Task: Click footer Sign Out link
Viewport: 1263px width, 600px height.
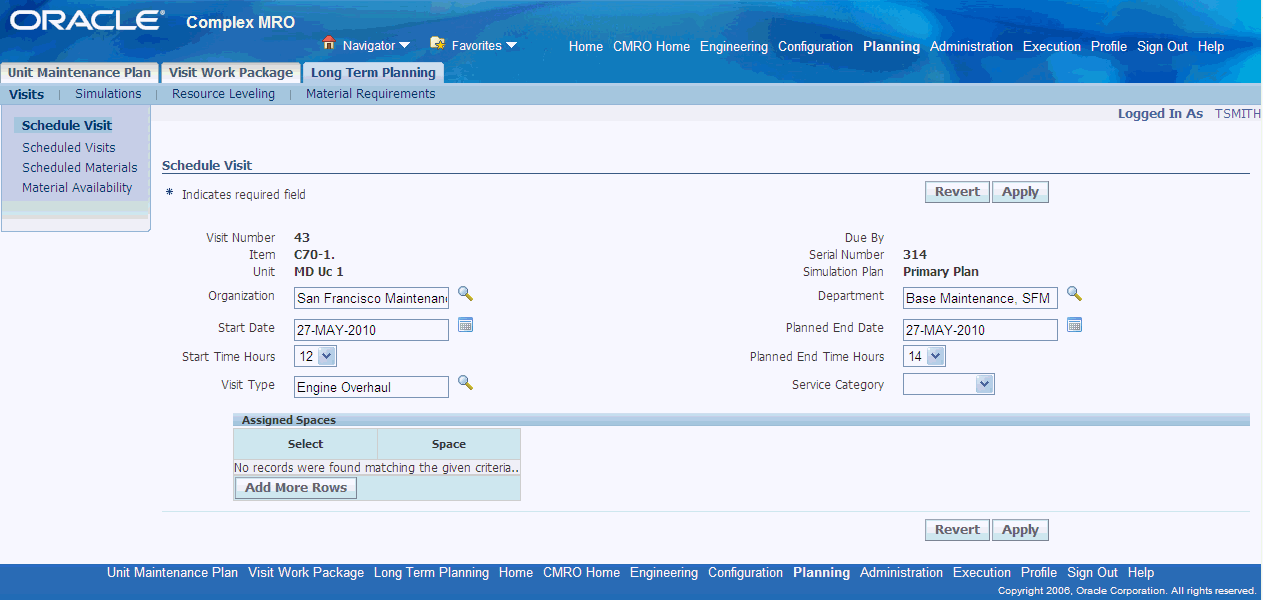Action: (x=1092, y=573)
